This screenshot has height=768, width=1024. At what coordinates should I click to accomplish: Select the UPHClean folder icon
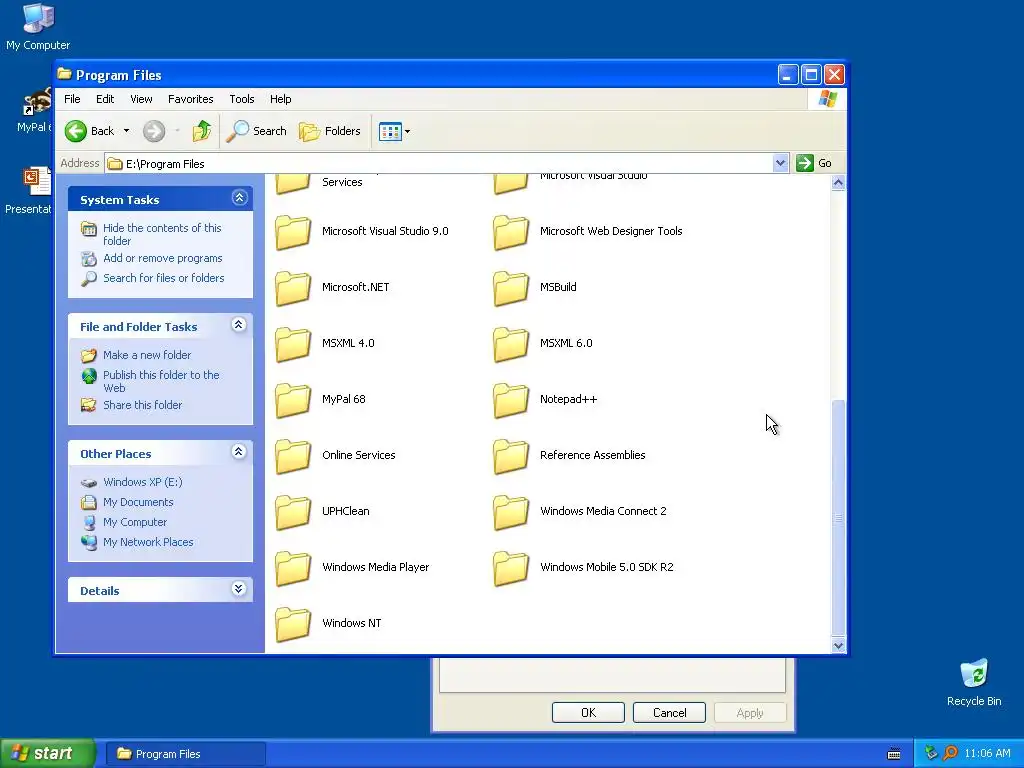point(293,513)
